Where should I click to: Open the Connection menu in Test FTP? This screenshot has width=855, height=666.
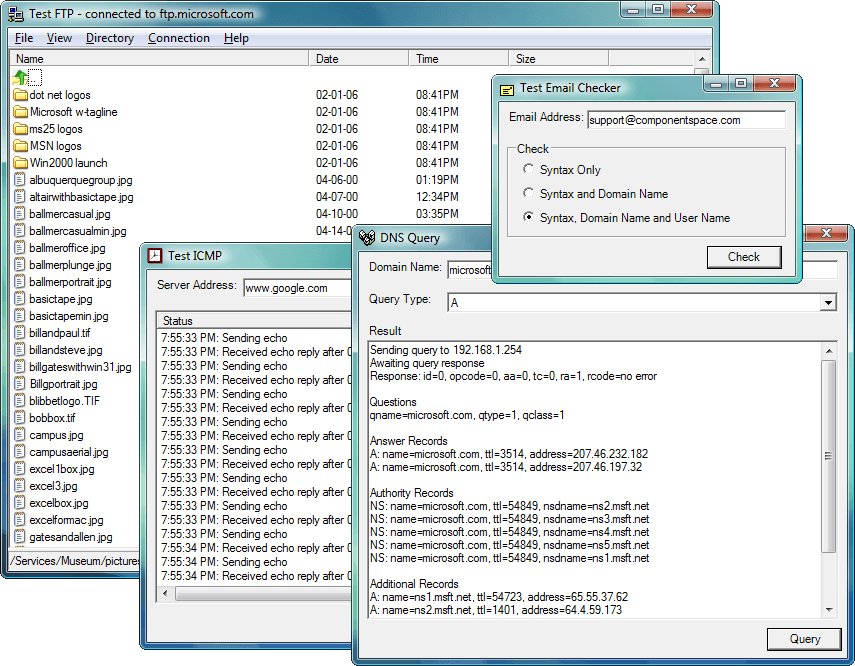pyautogui.click(x=179, y=38)
